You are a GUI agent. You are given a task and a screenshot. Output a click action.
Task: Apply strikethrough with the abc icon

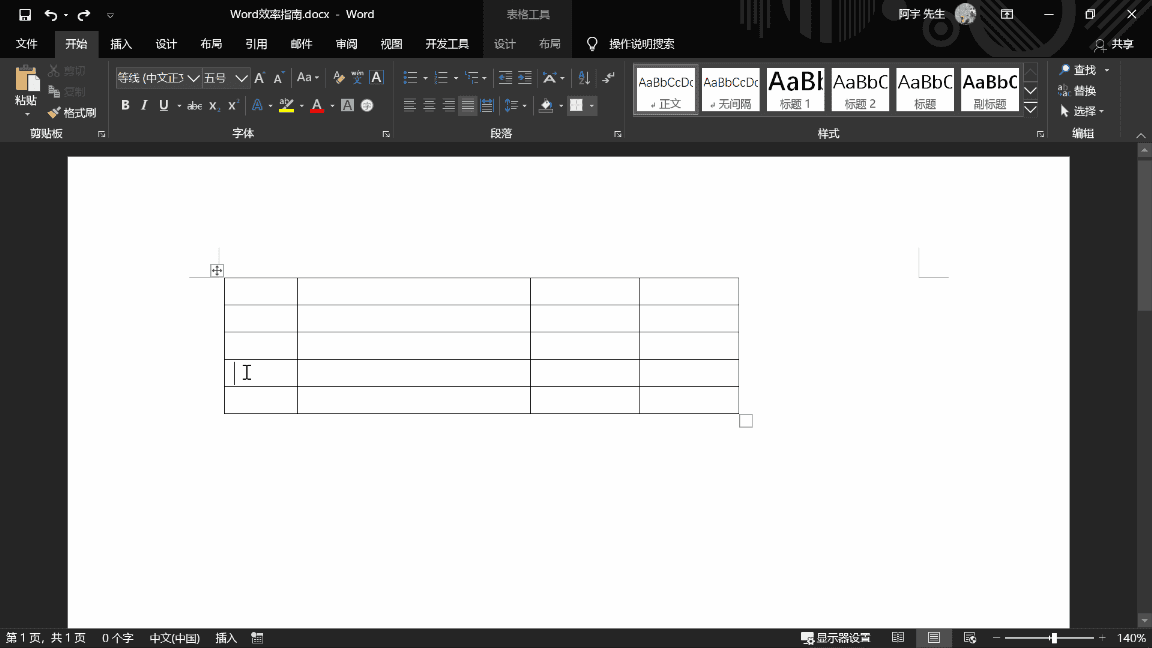(x=194, y=106)
